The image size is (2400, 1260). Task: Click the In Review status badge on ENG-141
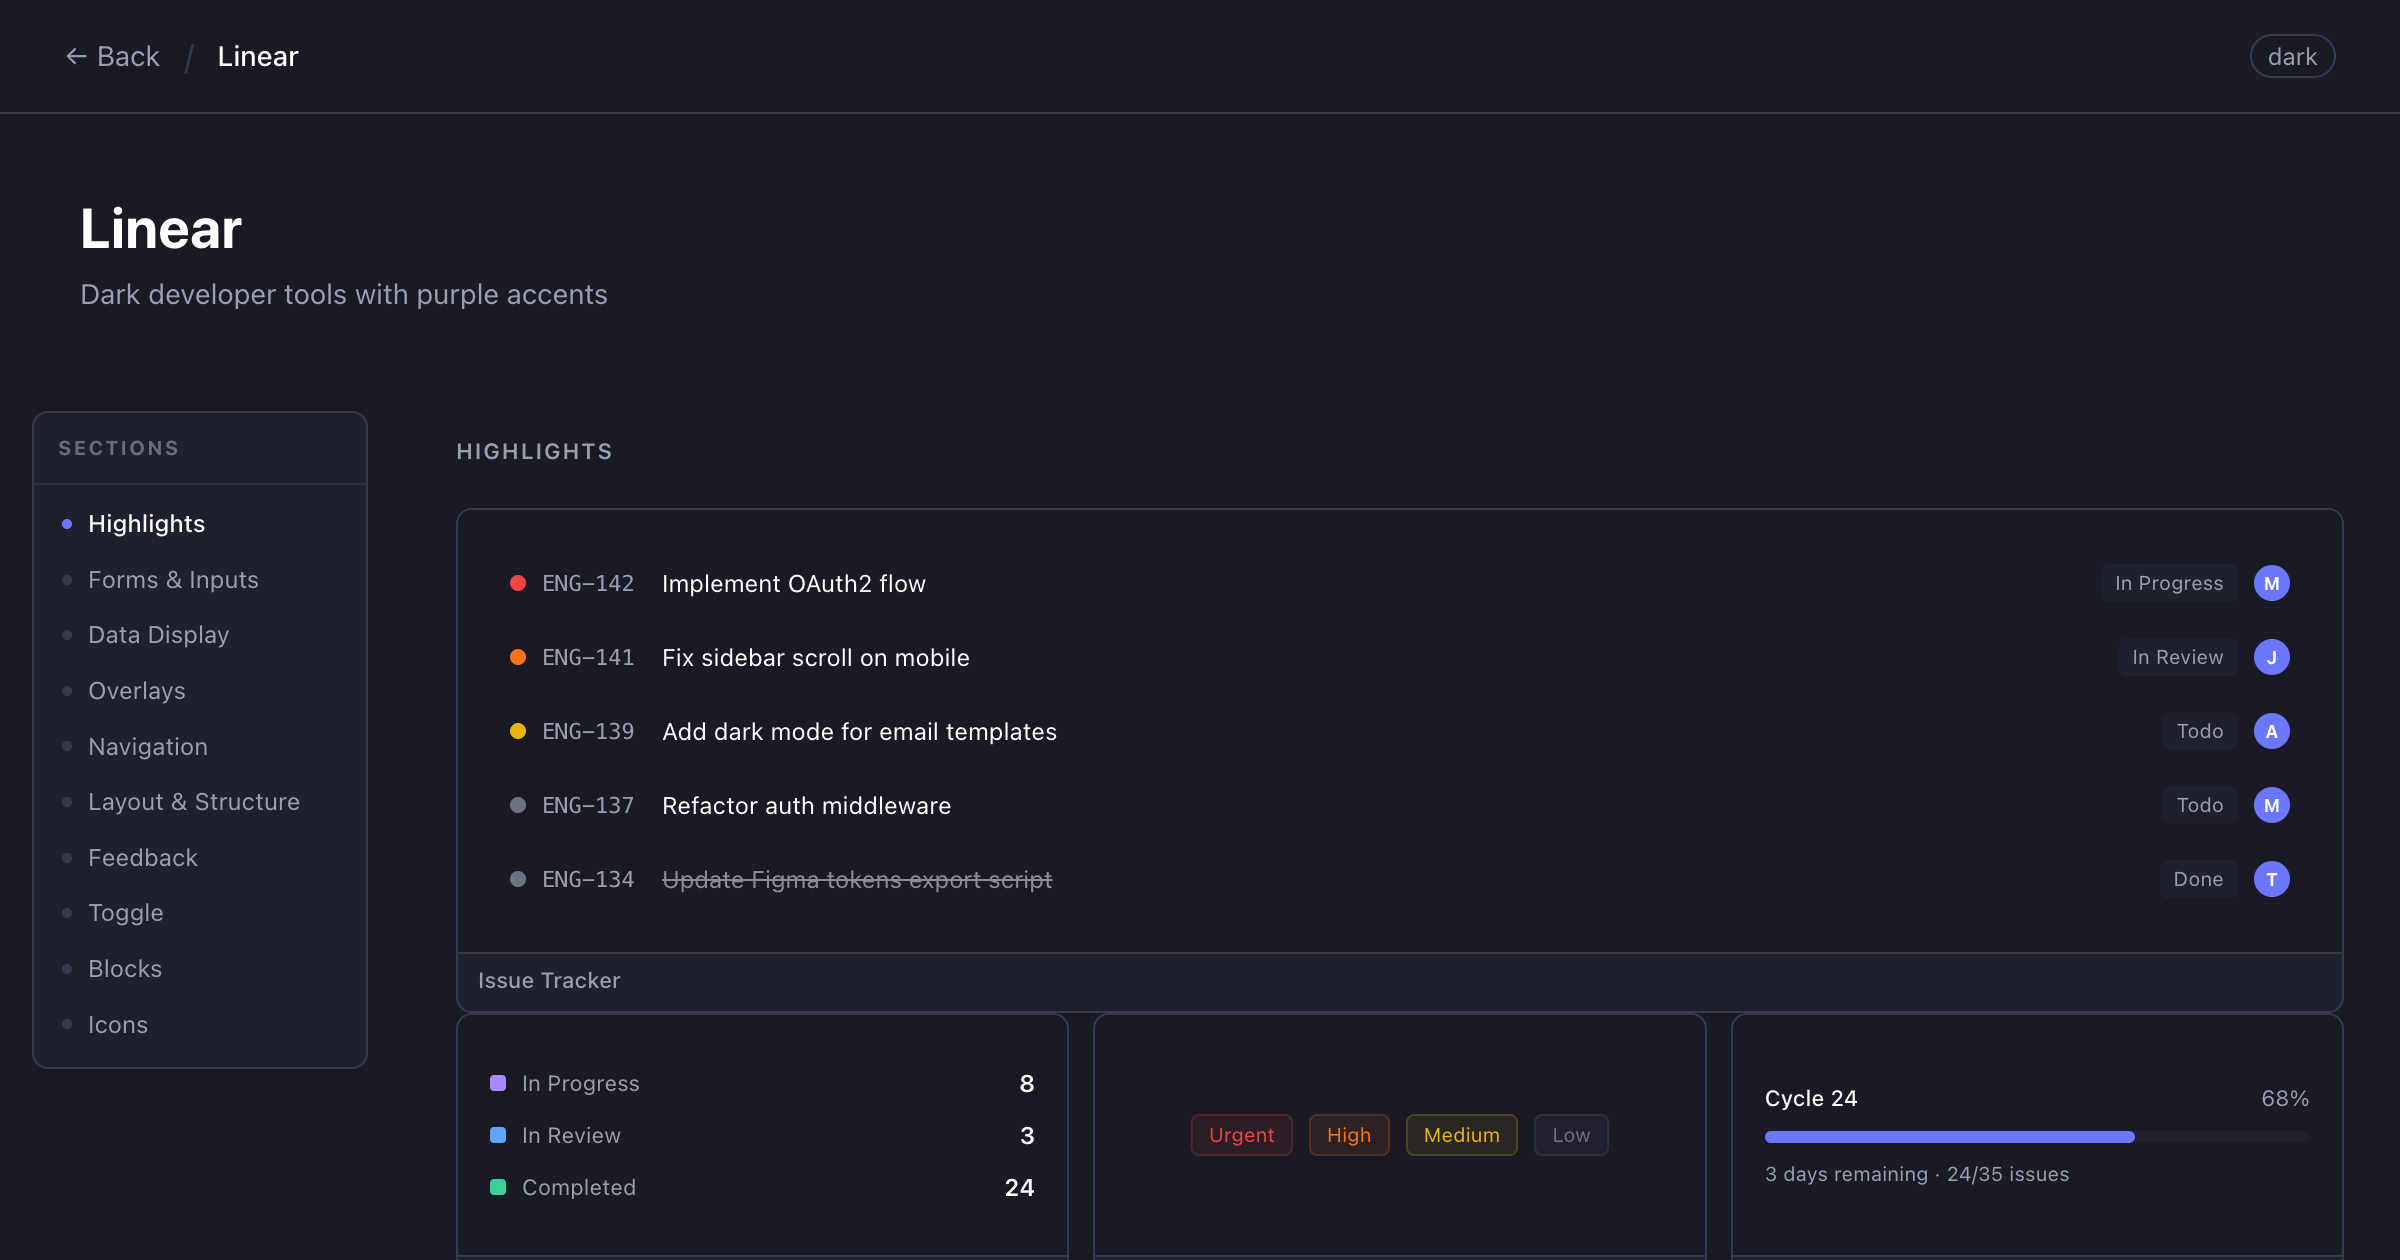[x=2178, y=657]
